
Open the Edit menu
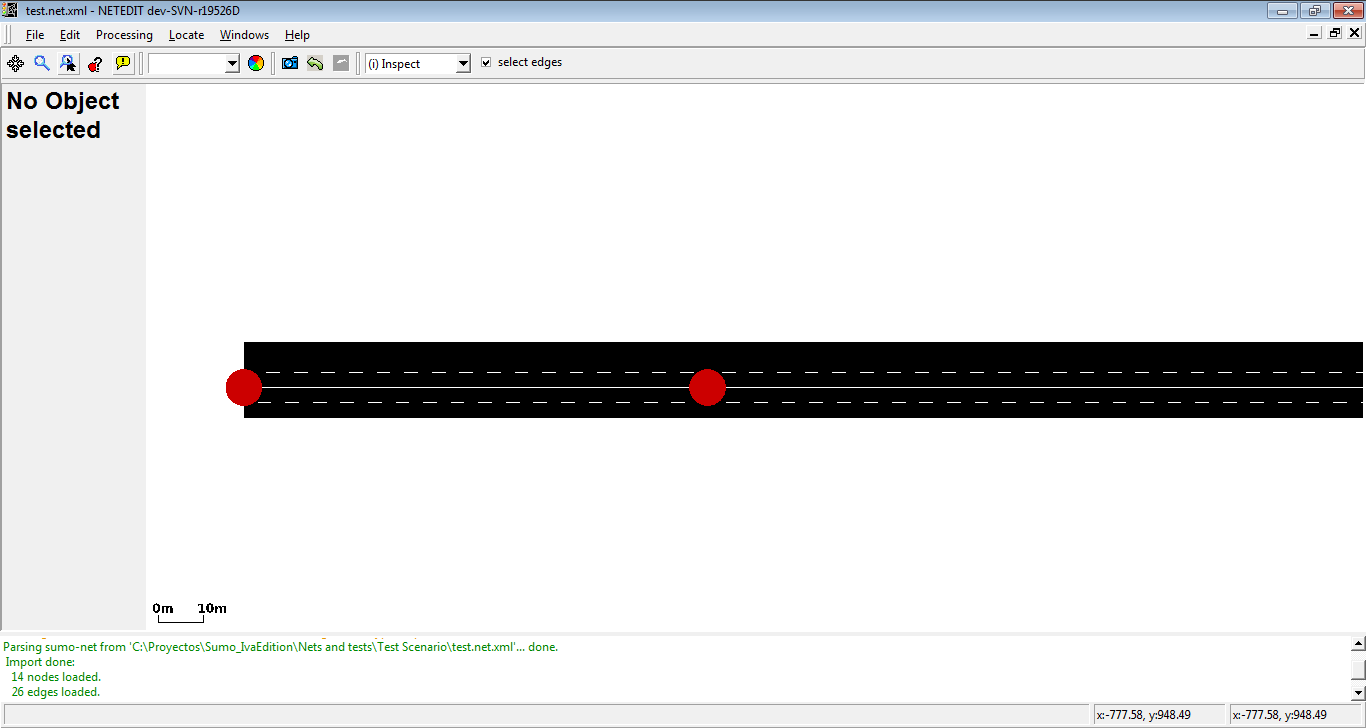click(69, 35)
